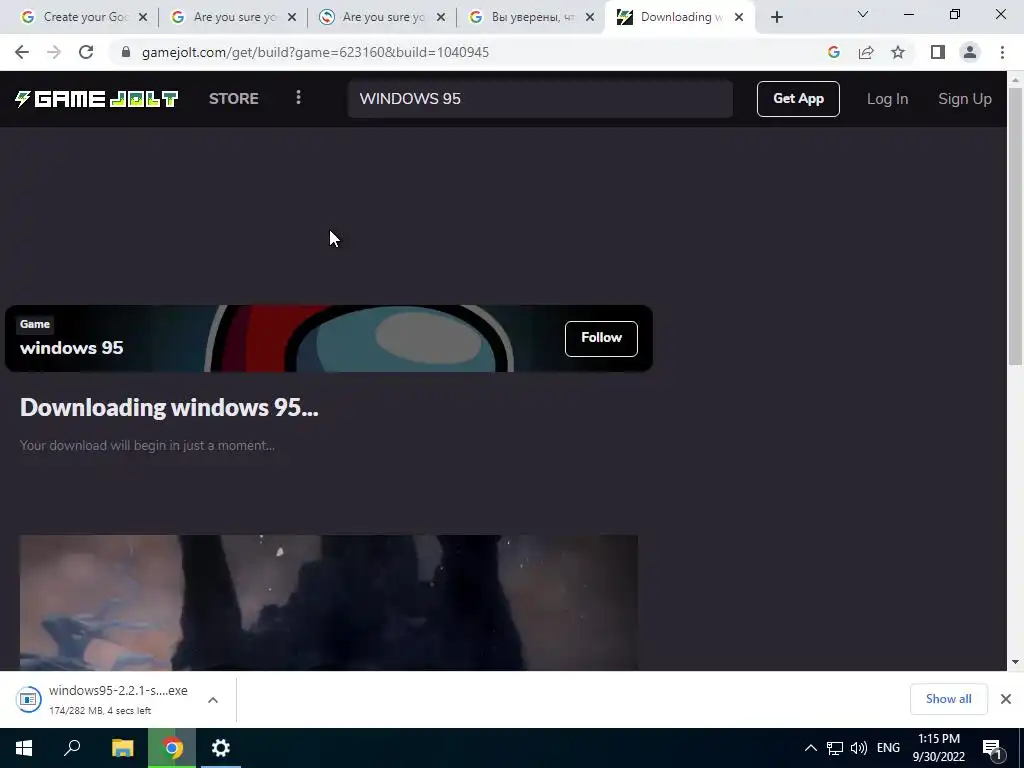Switch to the second 'Are you sure yo' tab

(234, 17)
